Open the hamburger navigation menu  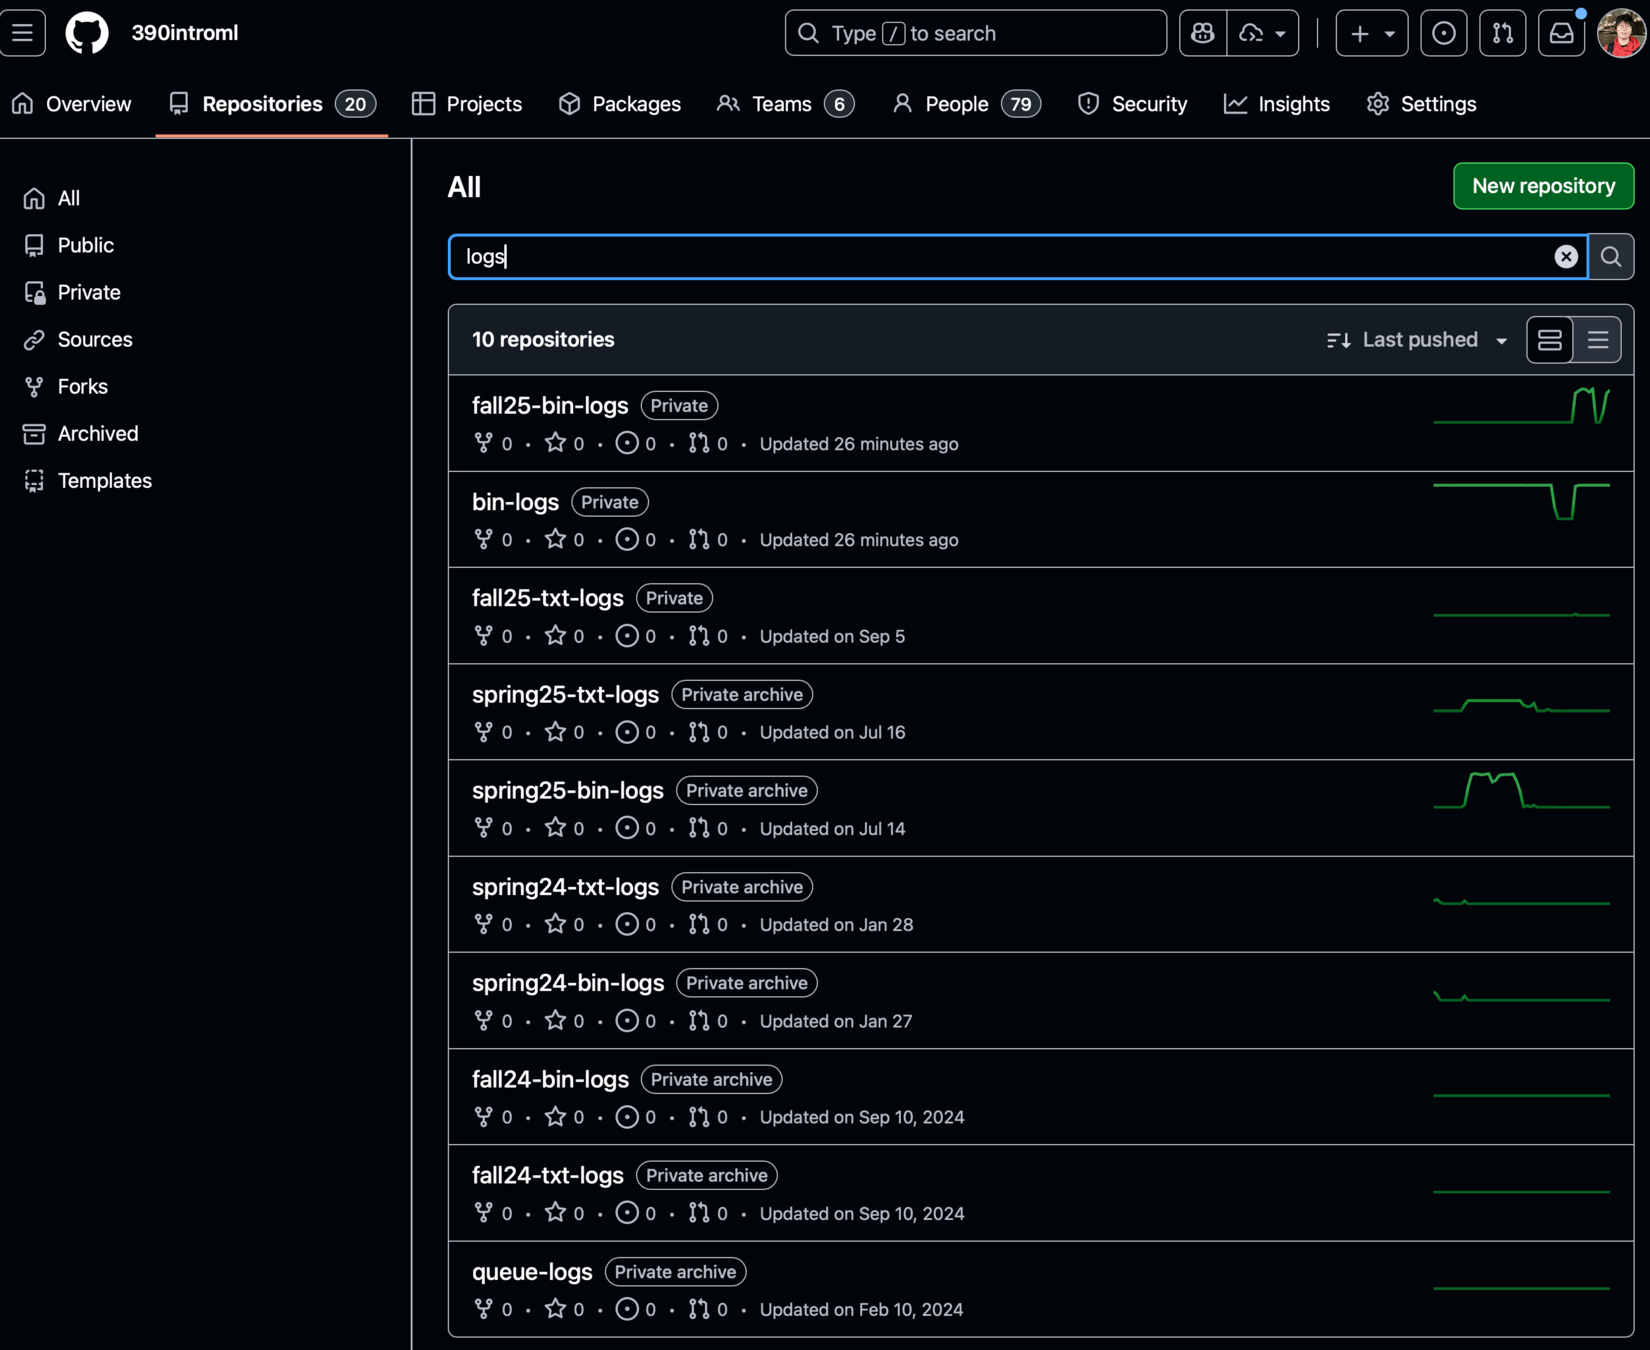(23, 33)
